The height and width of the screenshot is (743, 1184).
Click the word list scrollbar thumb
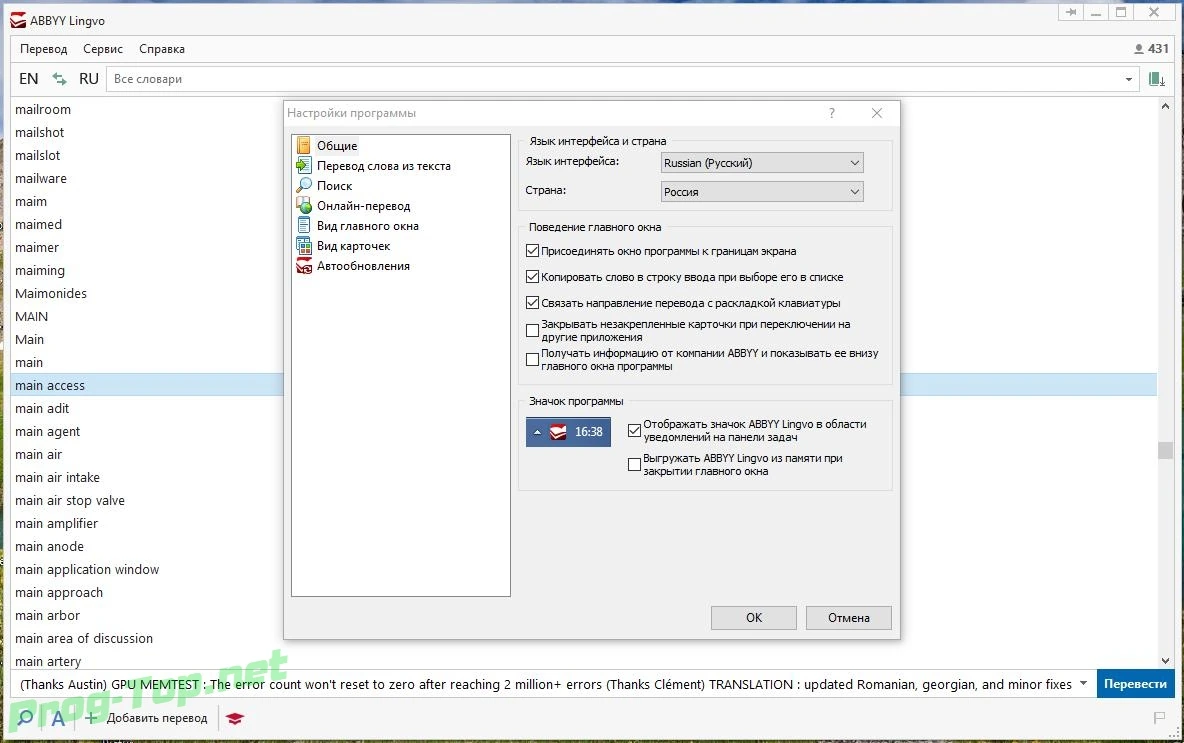1165,450
